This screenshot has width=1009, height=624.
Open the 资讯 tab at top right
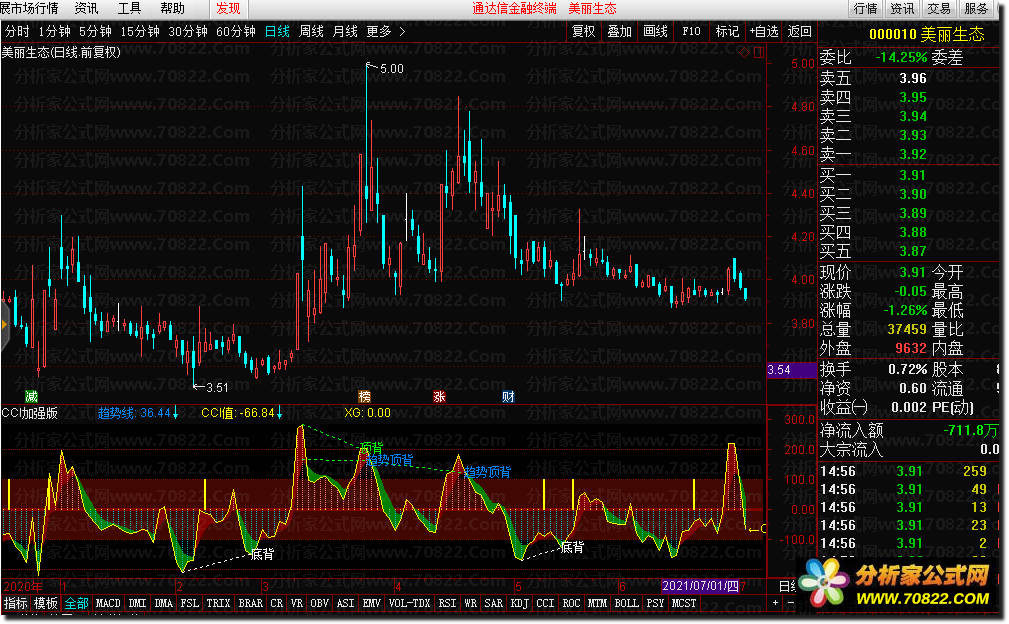pos(902,8)
